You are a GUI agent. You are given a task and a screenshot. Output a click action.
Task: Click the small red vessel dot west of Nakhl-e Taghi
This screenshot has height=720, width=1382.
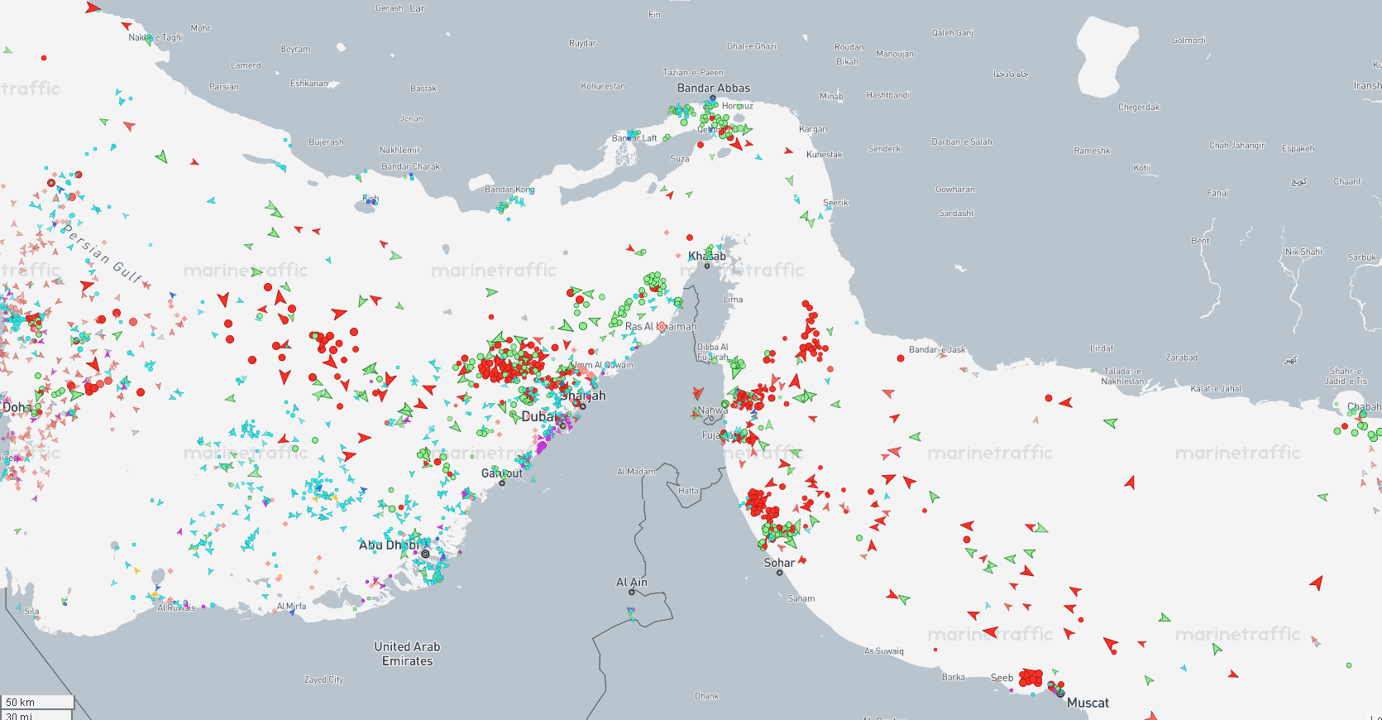[43, 58]
